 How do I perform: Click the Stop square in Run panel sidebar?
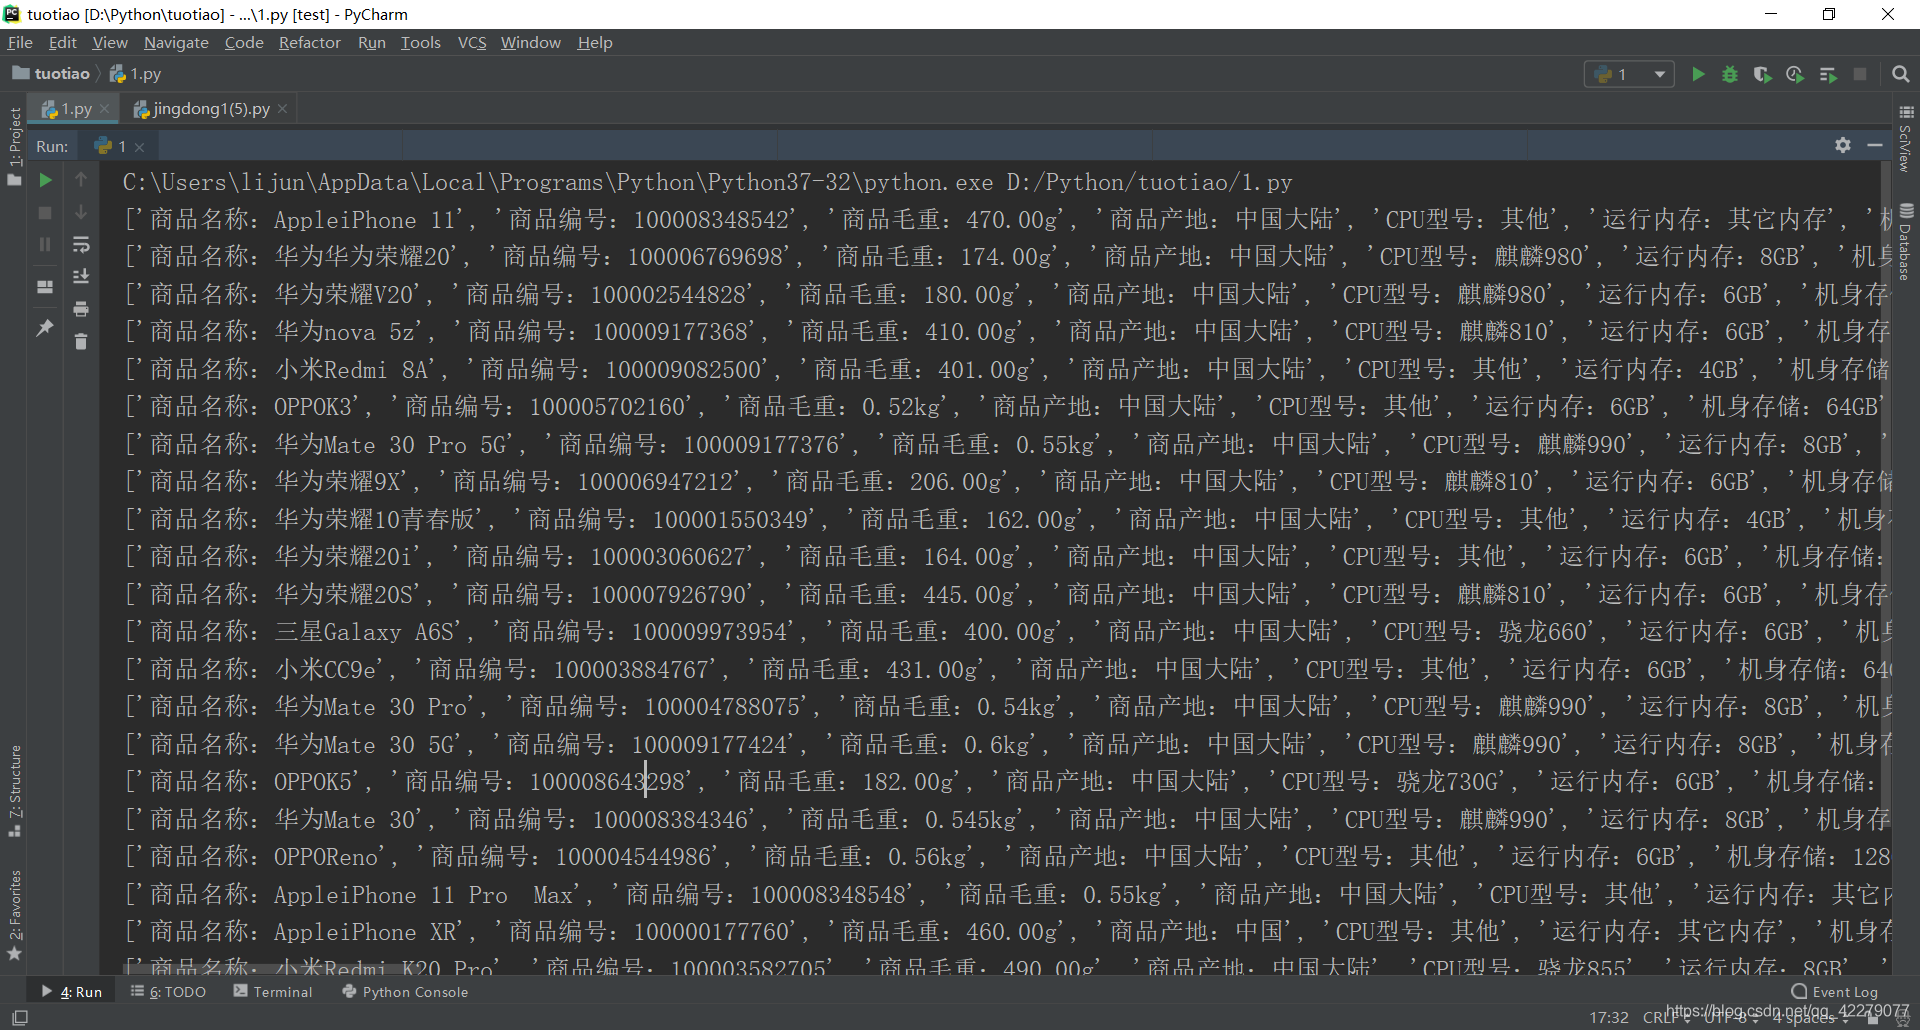click(45, 213)
